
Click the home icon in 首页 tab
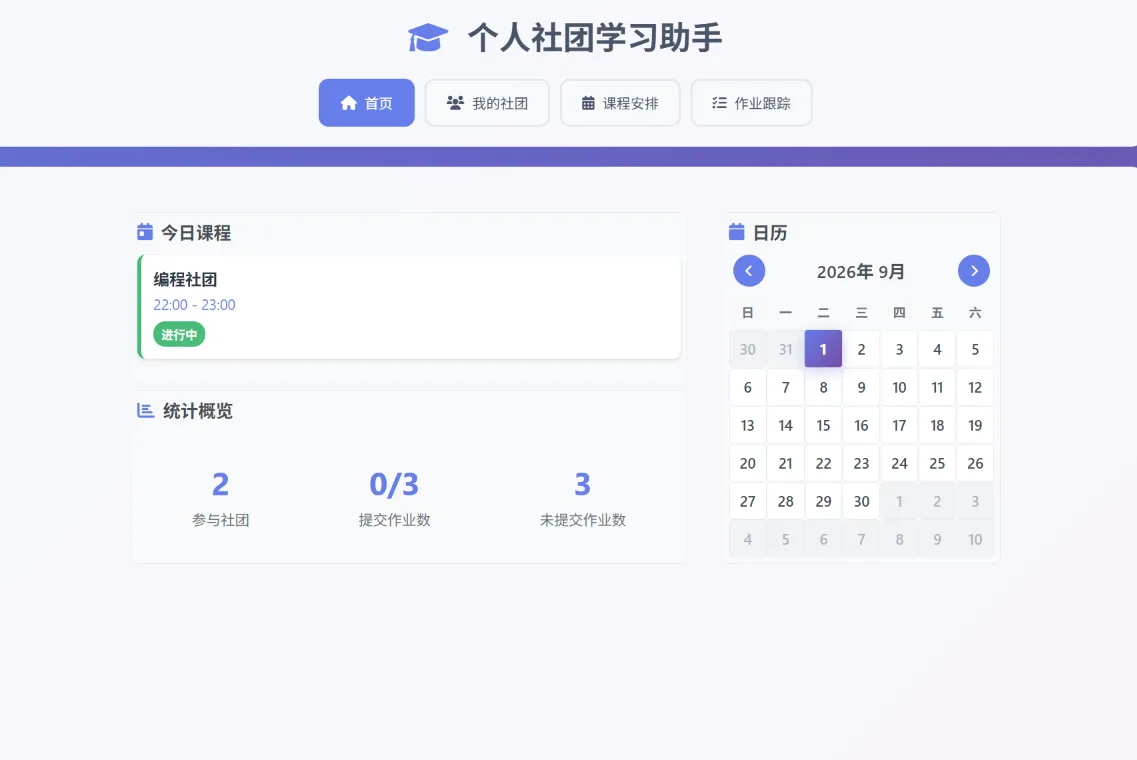(349, 103)
